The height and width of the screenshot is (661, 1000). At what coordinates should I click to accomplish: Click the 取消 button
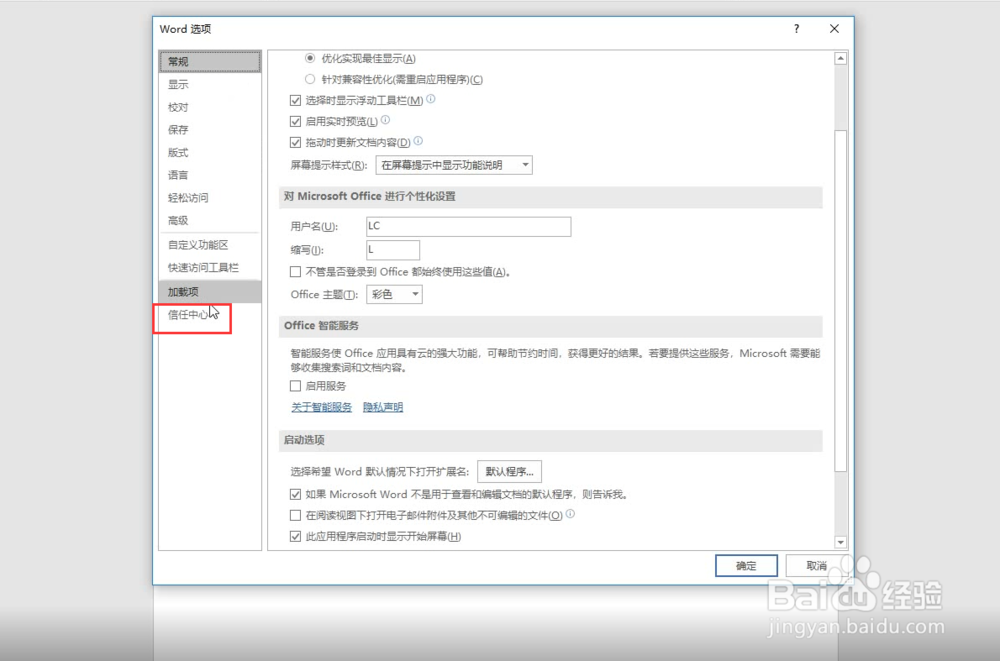[816, 565]
